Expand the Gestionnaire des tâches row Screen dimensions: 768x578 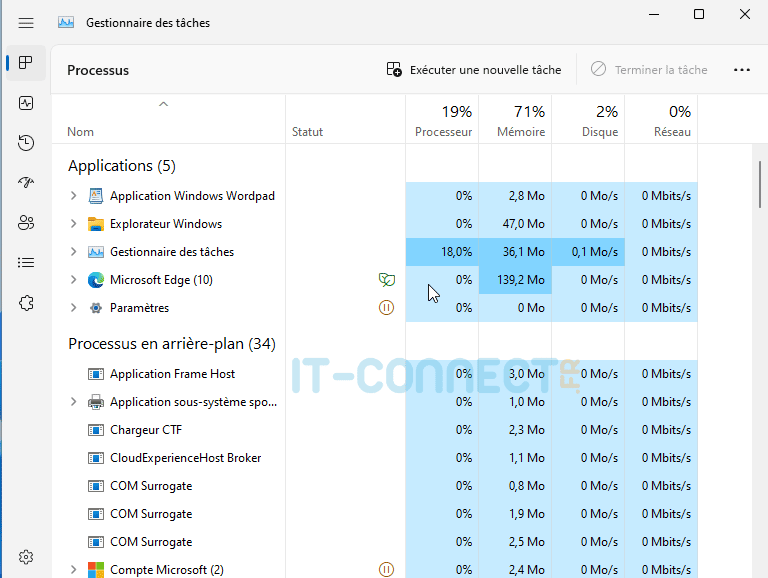(73, 252)
